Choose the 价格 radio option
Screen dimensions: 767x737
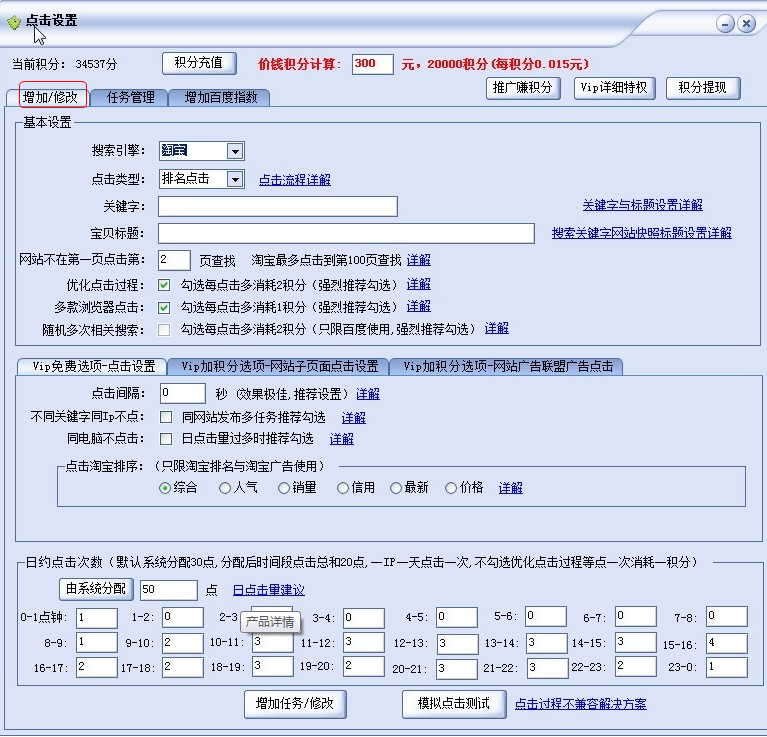451,488
